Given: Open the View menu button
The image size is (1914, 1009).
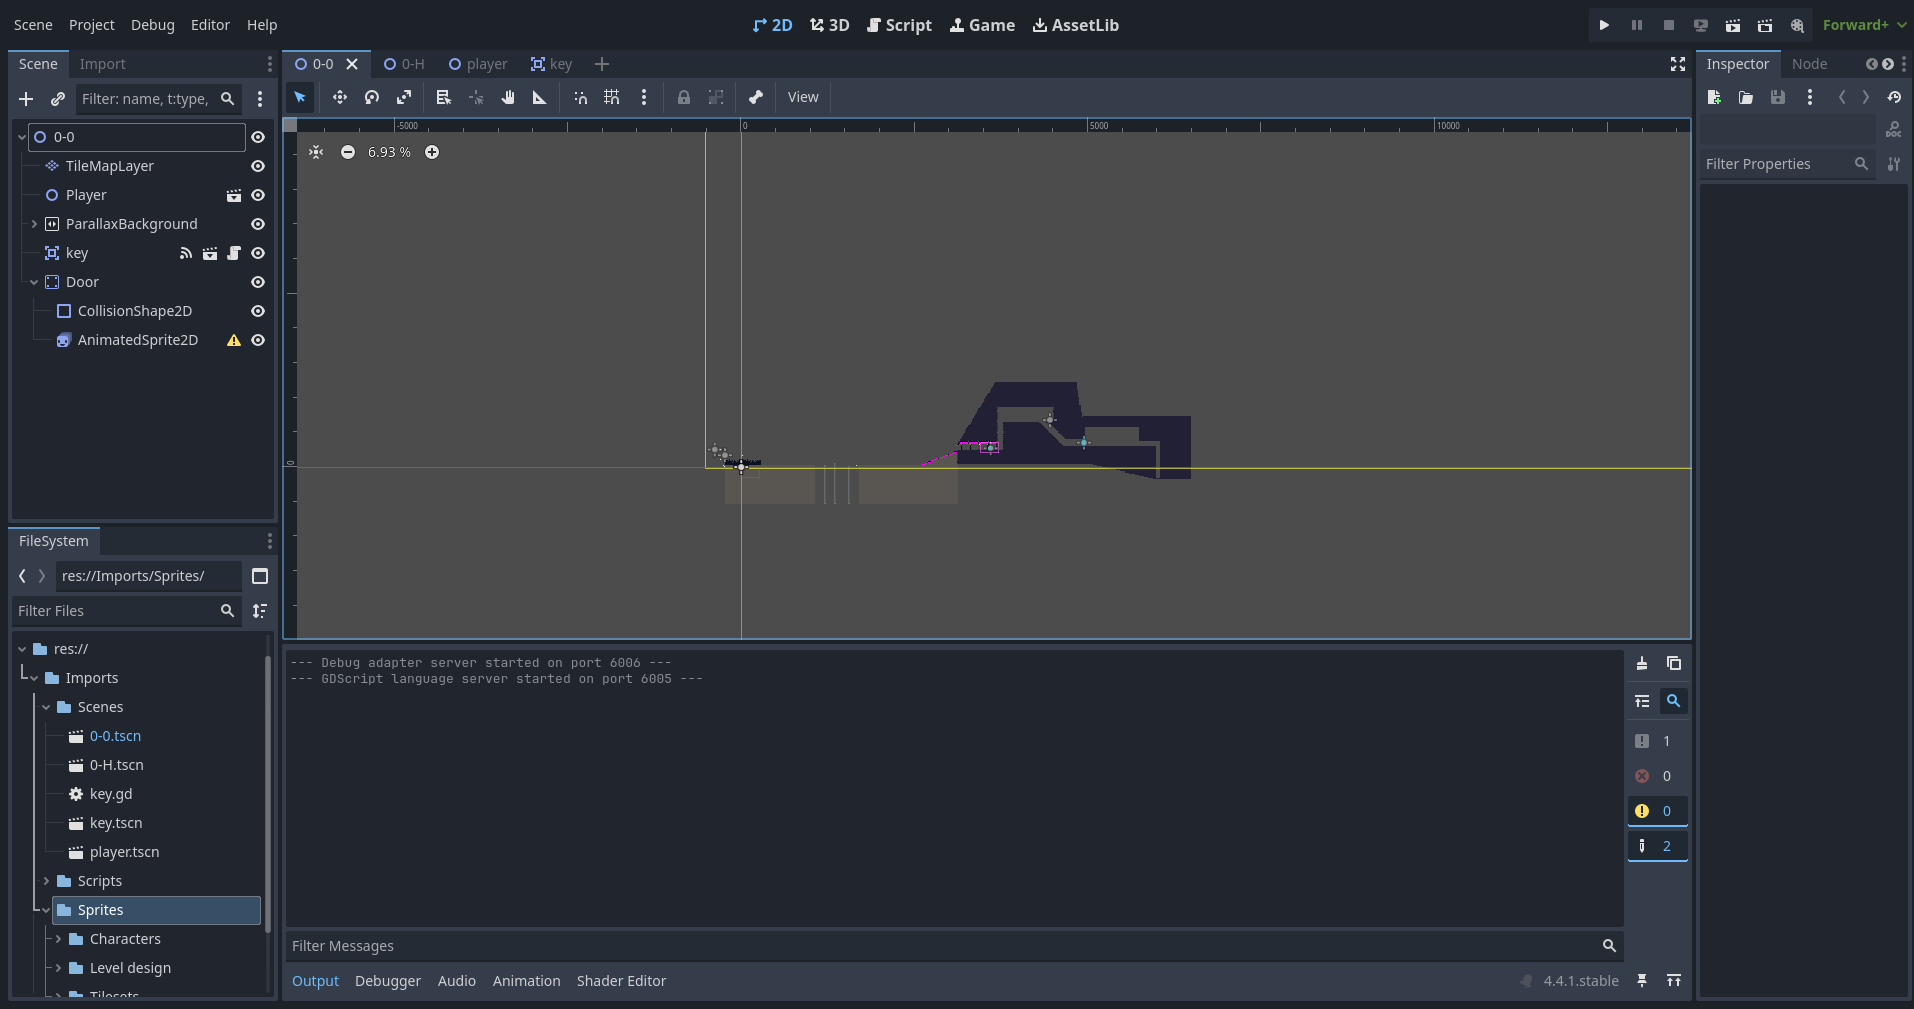Looking at the screenshot, I should pyautogui.click(x=803, y=97).
